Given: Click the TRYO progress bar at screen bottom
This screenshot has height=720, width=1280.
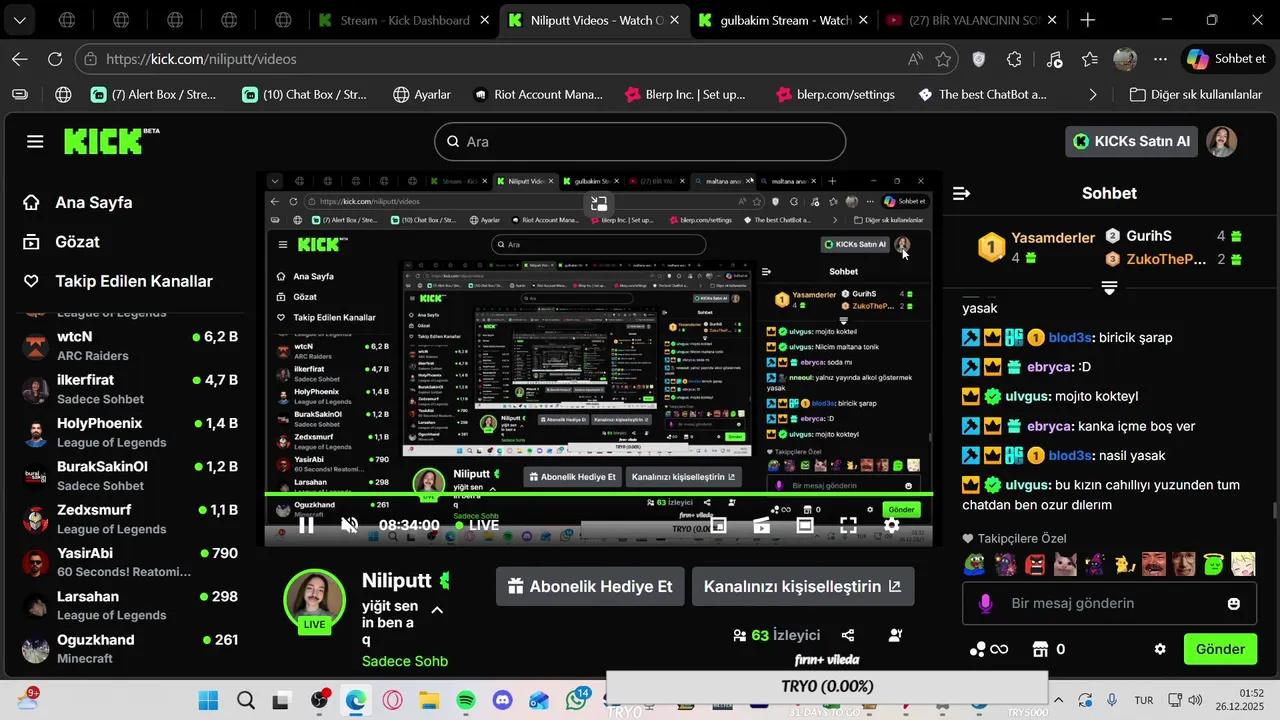Looking at the screenshot, I should pyautogui.click(x=827, y=686).
